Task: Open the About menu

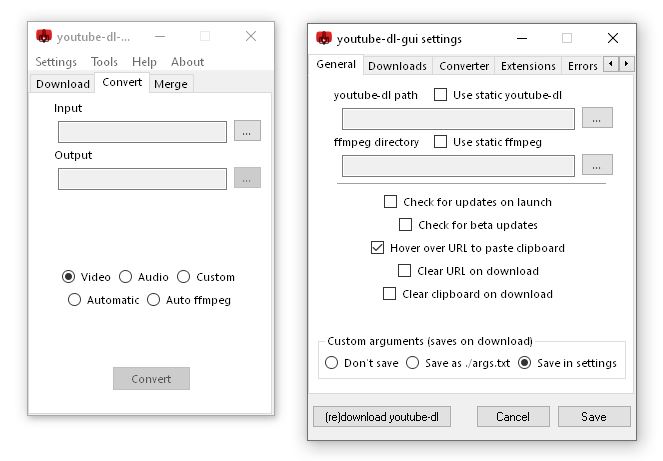Action: pos(187,62)
